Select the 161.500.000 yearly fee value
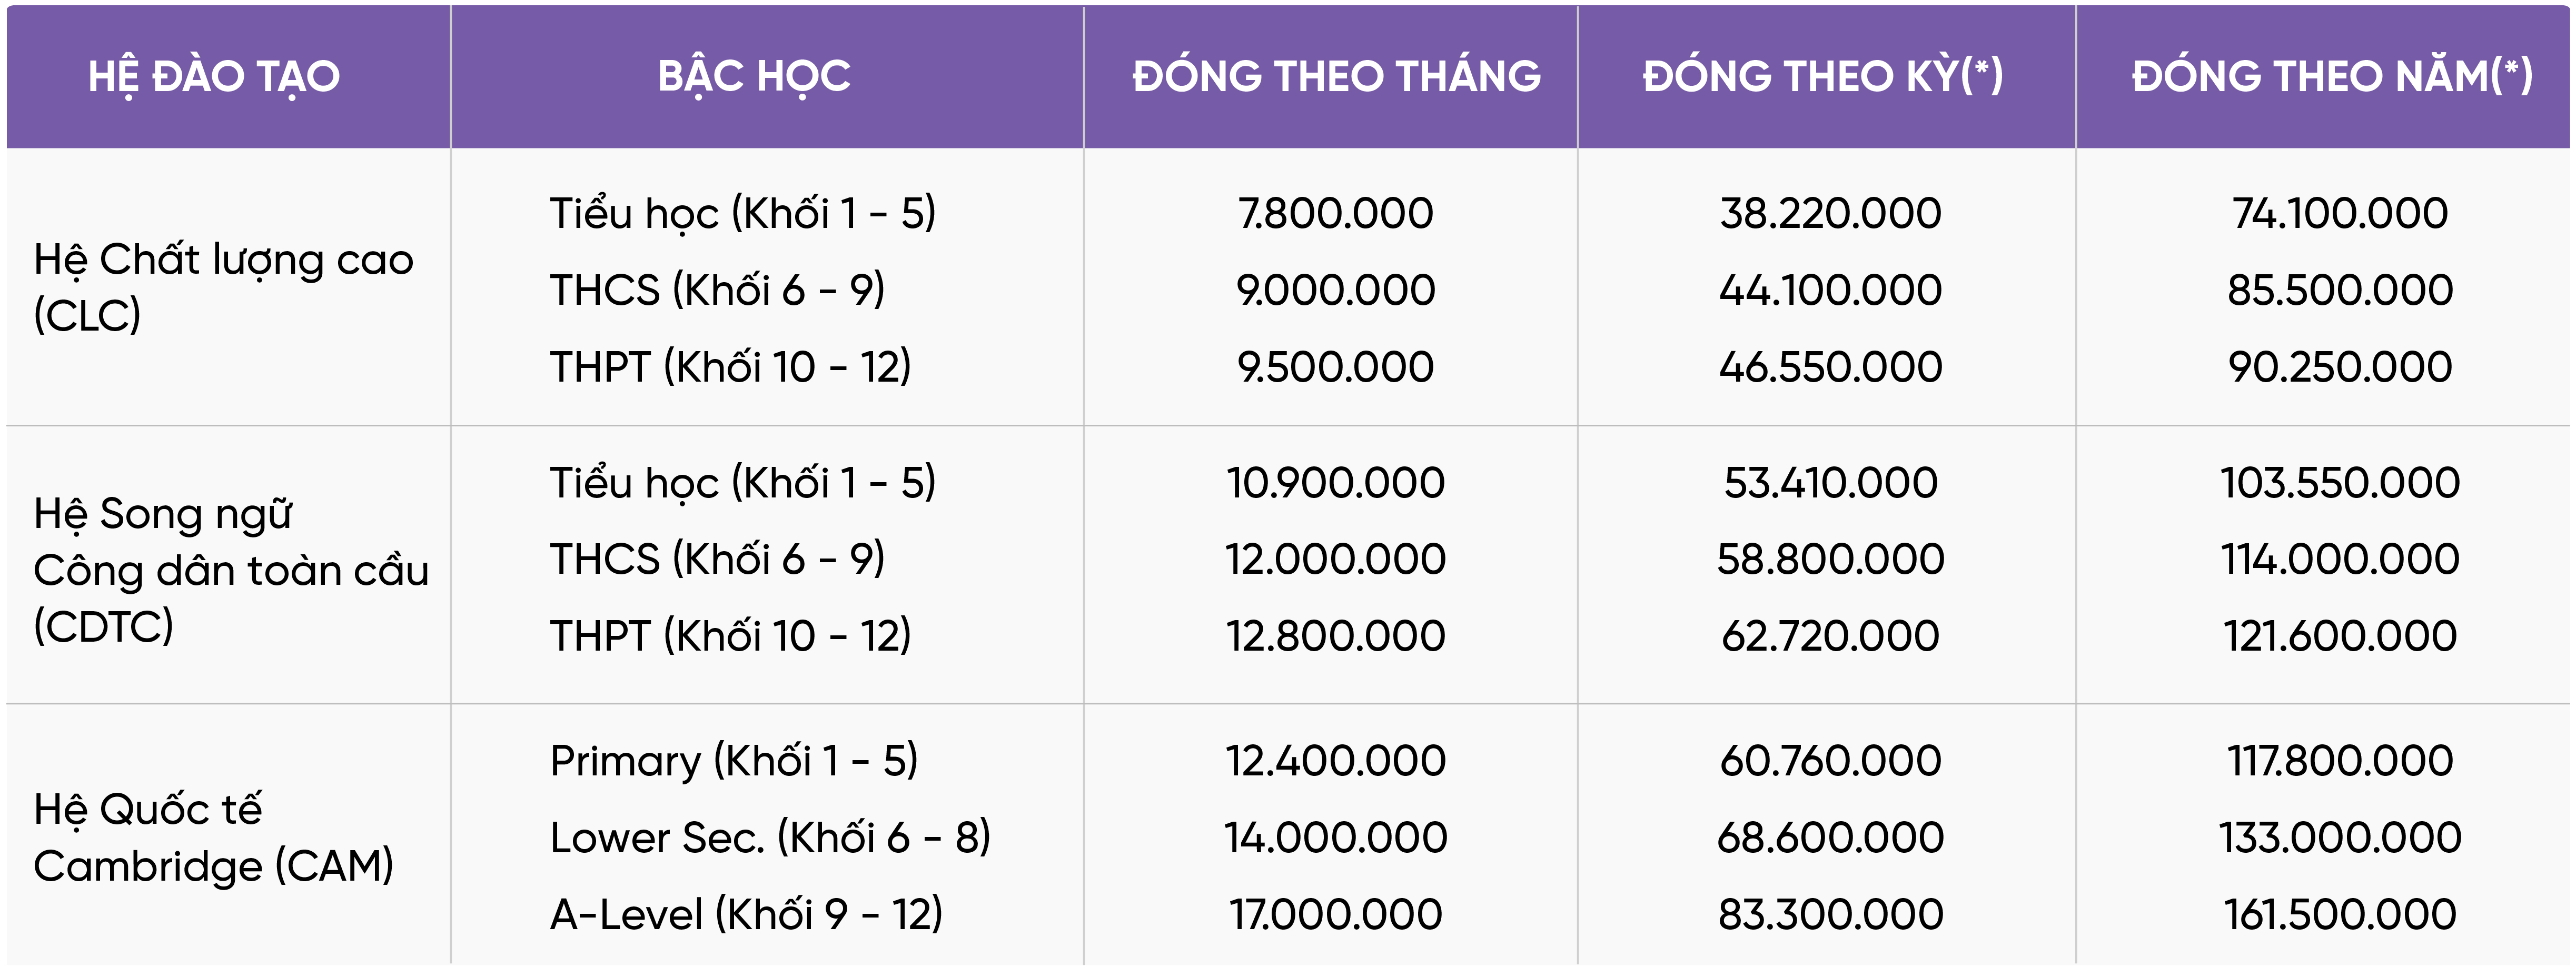The width and height of the screenshot is (2576, 977). click(2340, 914)
